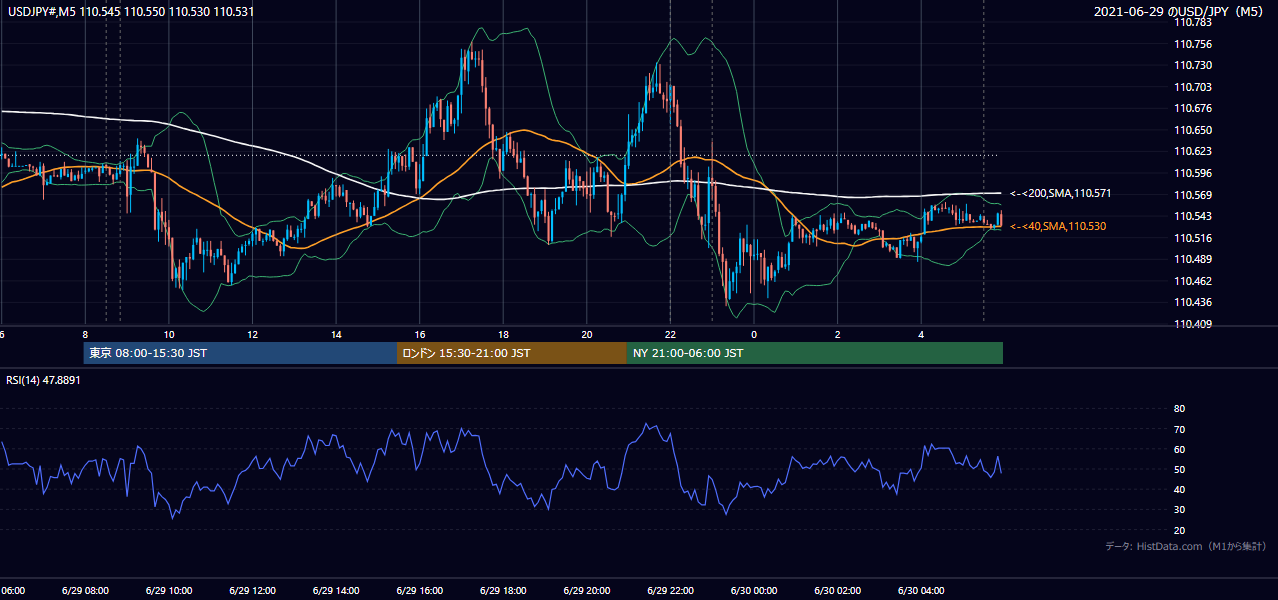Click the 6/29 10:00 bottom time label
The height and width of the screenshot is (600, 1278).
pyautogui.click(x=169, y=590)
